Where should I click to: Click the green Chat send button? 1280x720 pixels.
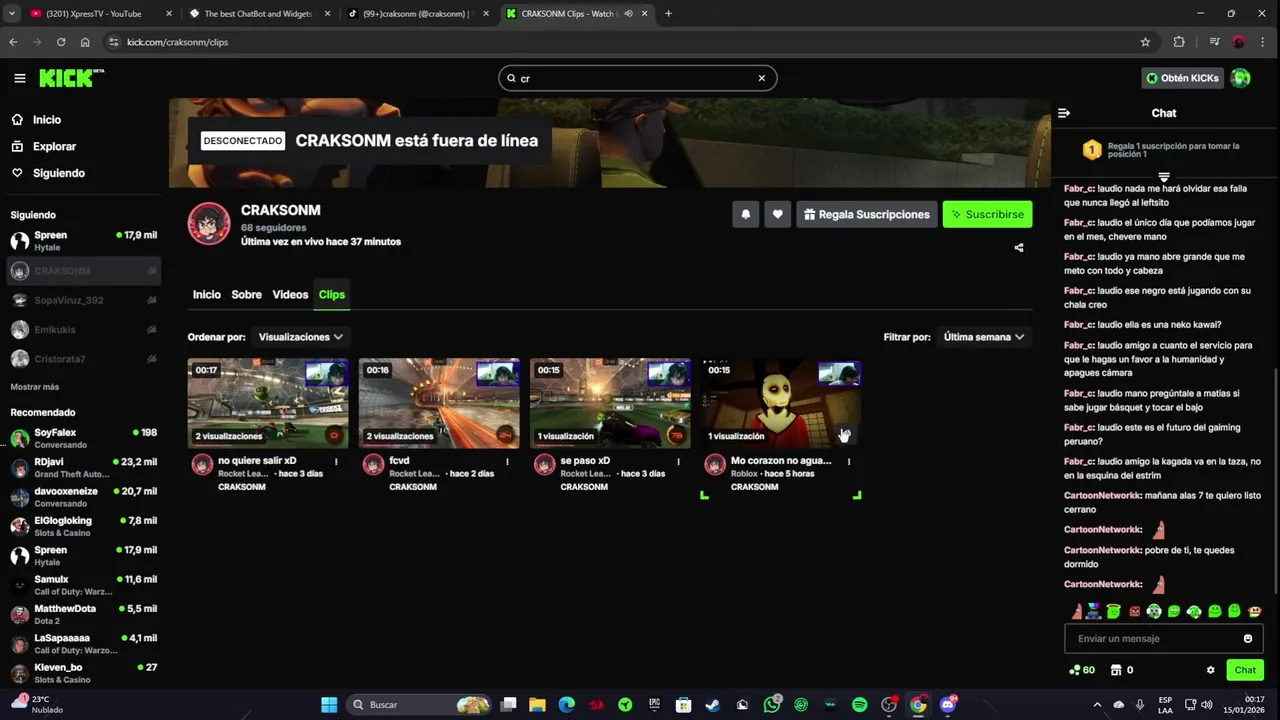point(1245,670)
